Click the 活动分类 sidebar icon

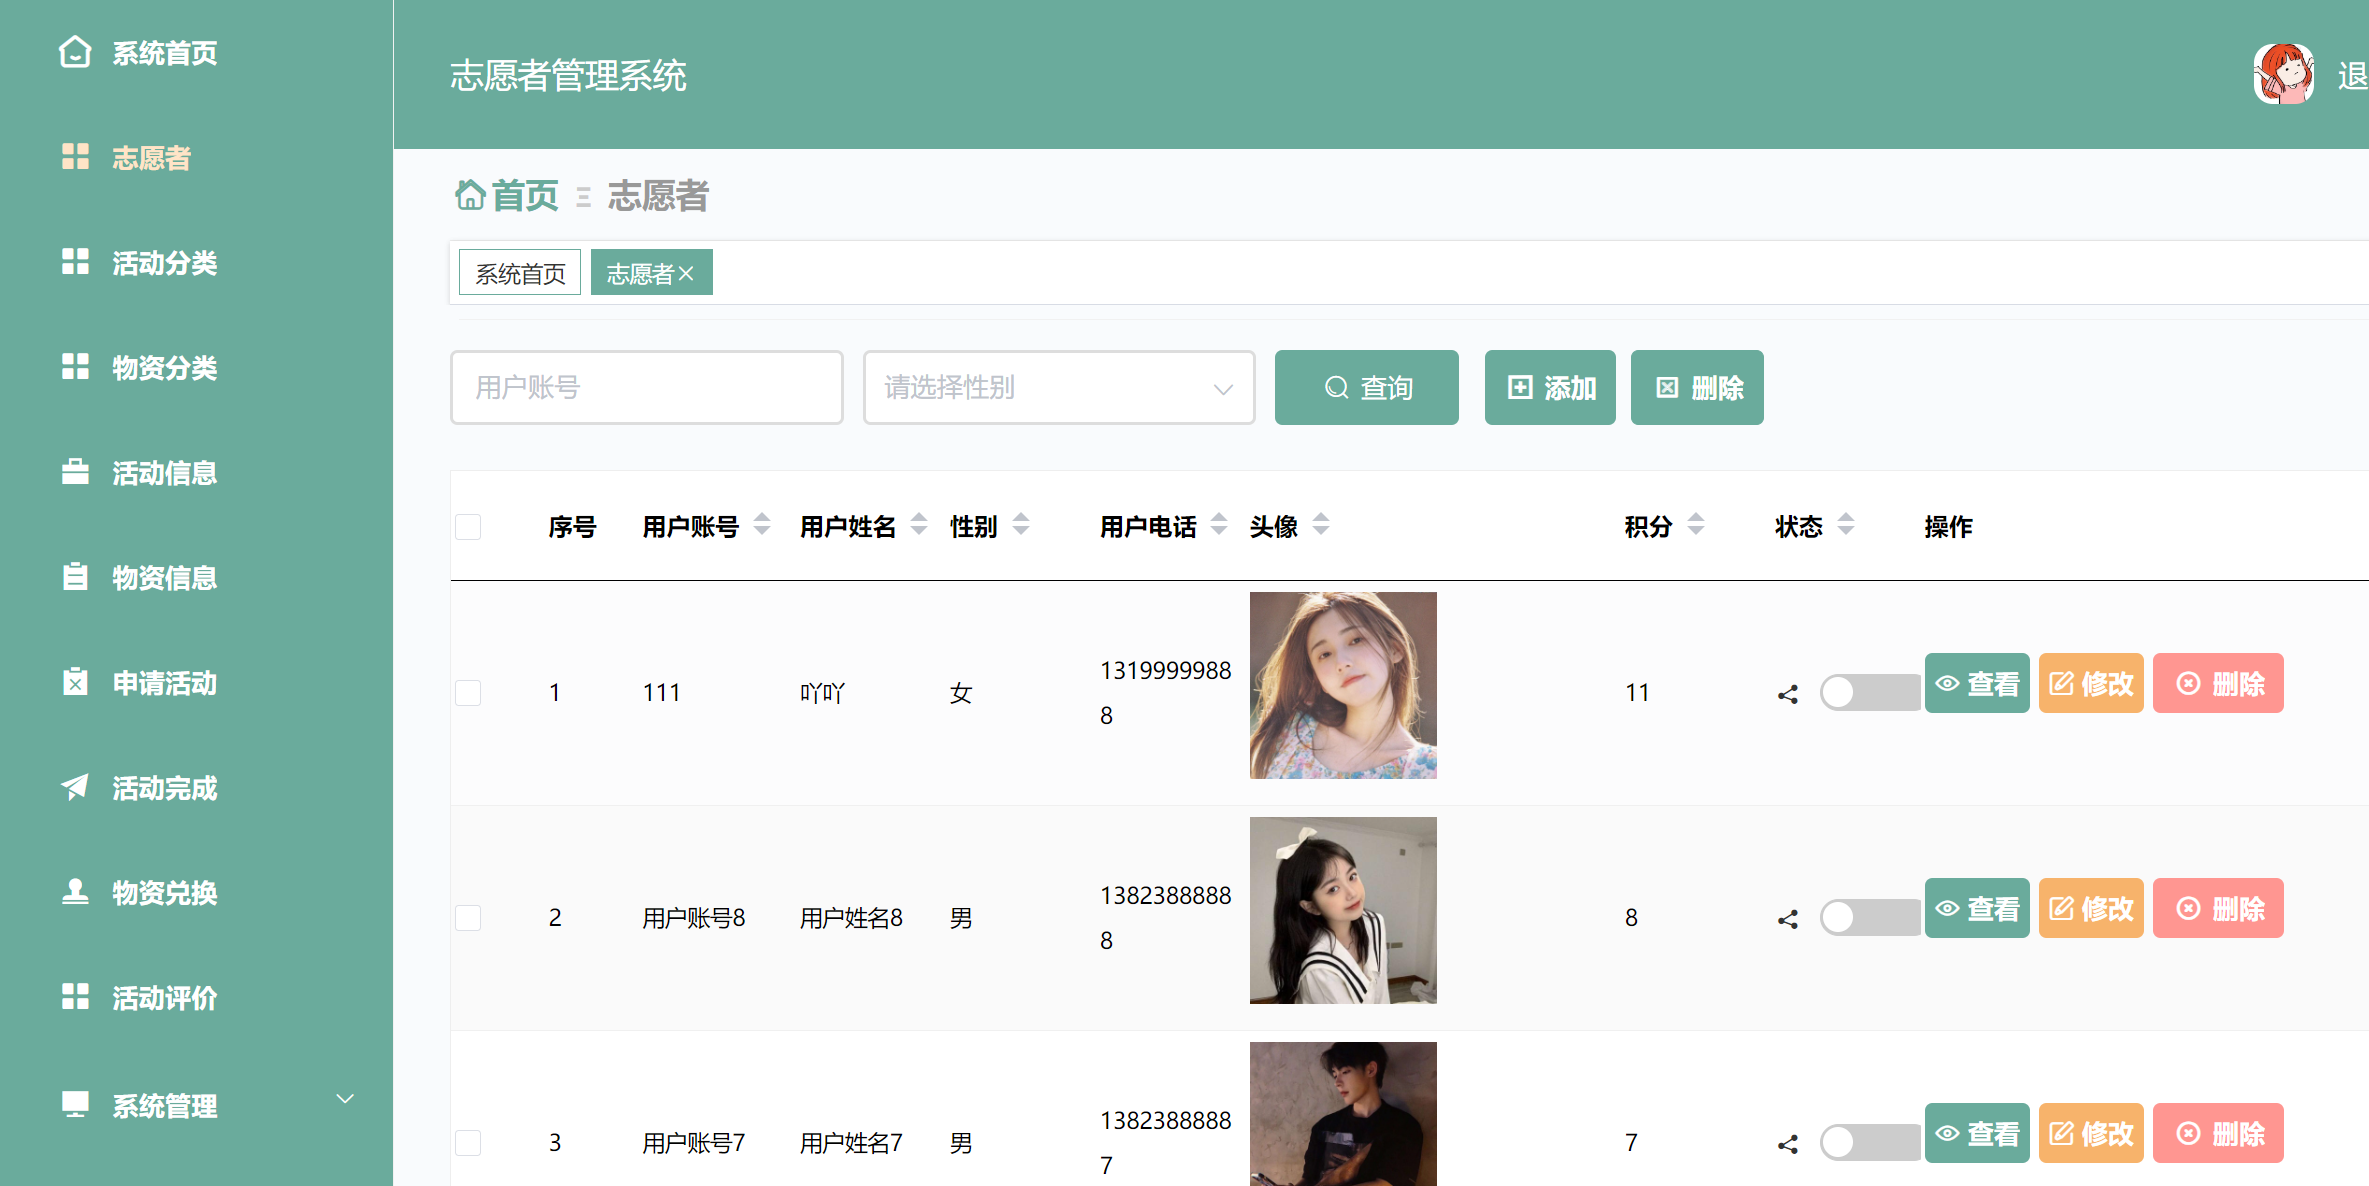[x=75, y=262]
